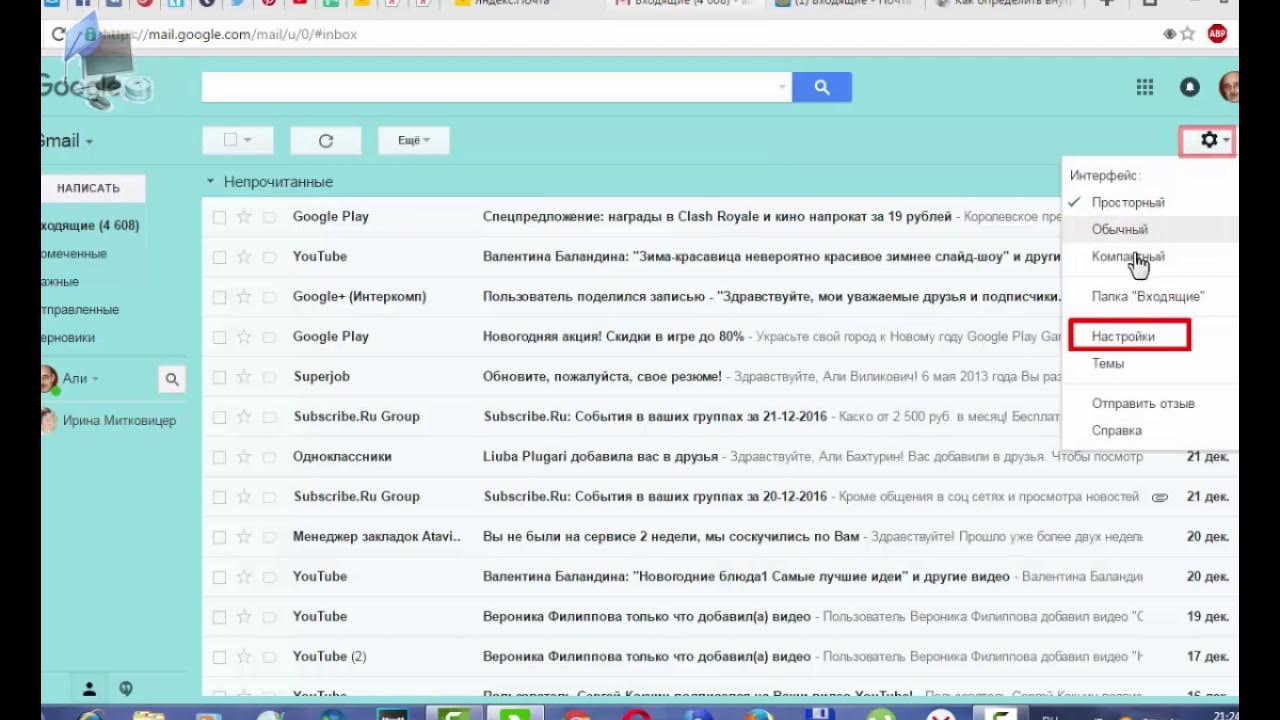Star the Superjob email
The image size is (1280, 720).
tap(244, 377)
